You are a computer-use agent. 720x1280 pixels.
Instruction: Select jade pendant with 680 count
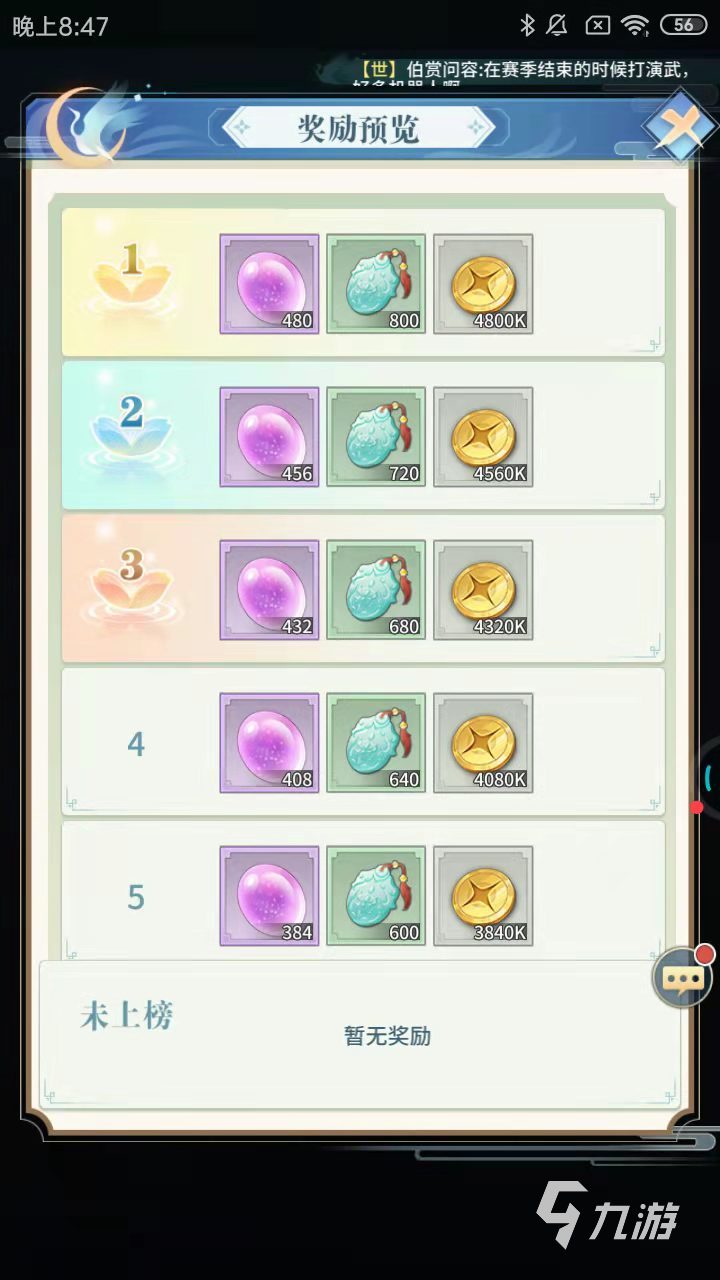click(x=376, y=590)
